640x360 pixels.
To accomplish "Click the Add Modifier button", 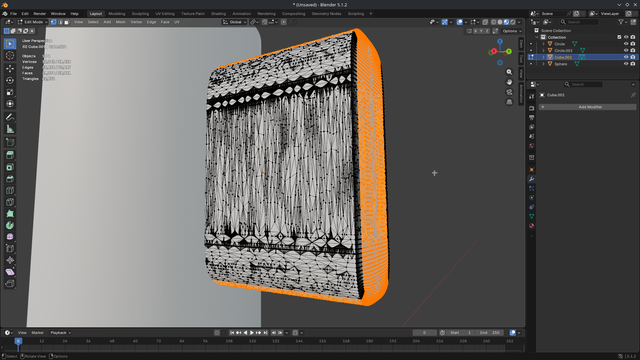I will click(587, 107).
